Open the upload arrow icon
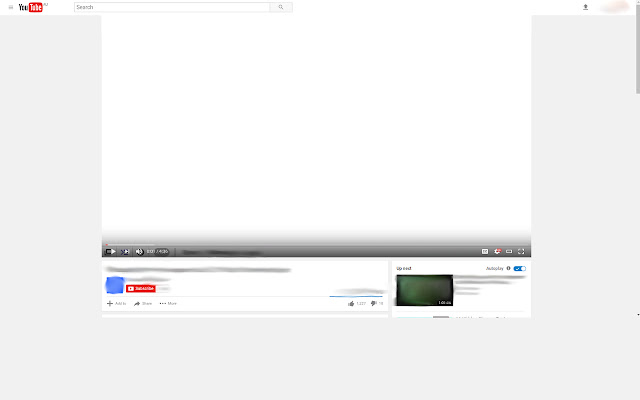Screen dimensions: 640x400 tap(585, 7)
